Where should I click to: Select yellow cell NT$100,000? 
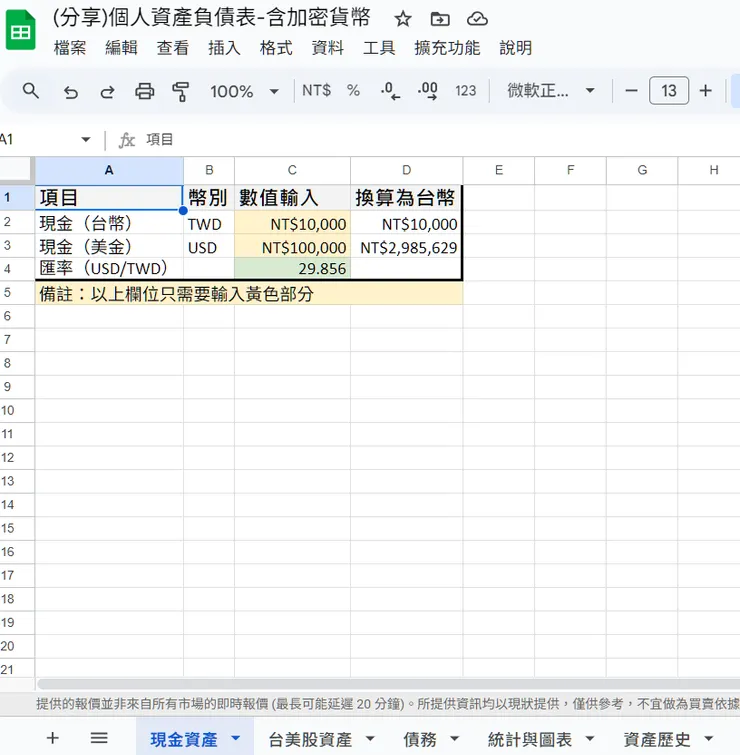[292, 247]
